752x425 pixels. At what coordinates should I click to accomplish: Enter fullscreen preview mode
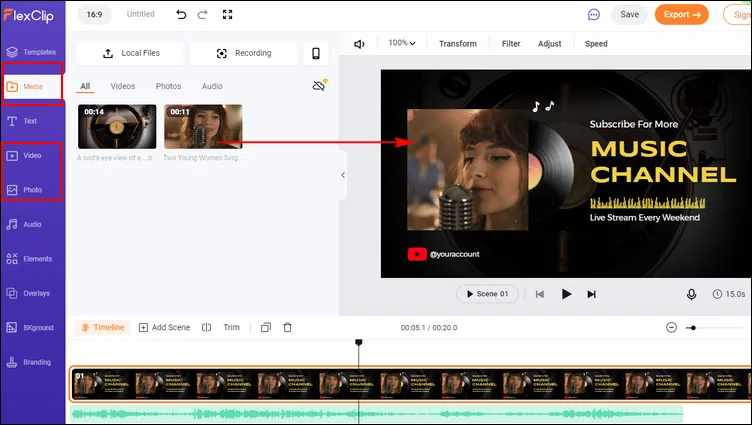pyautogui.click(x=227, y=14)
